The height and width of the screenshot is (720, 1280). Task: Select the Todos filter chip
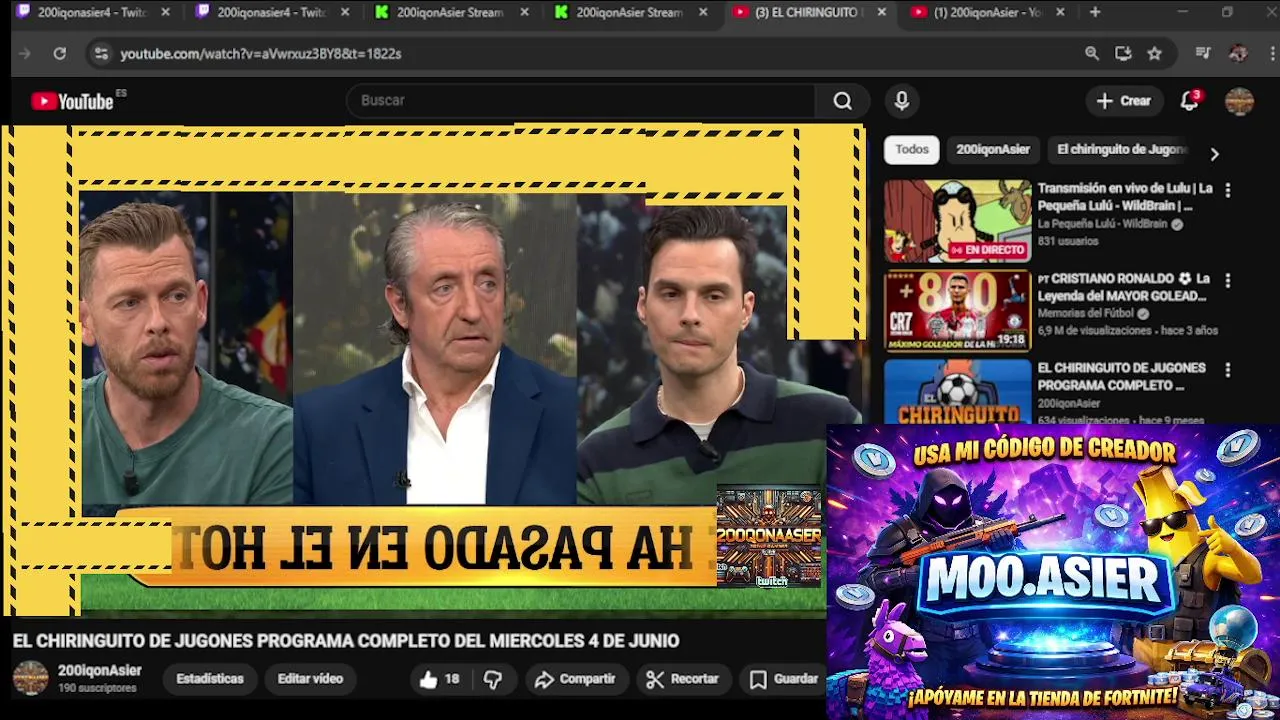912,149
